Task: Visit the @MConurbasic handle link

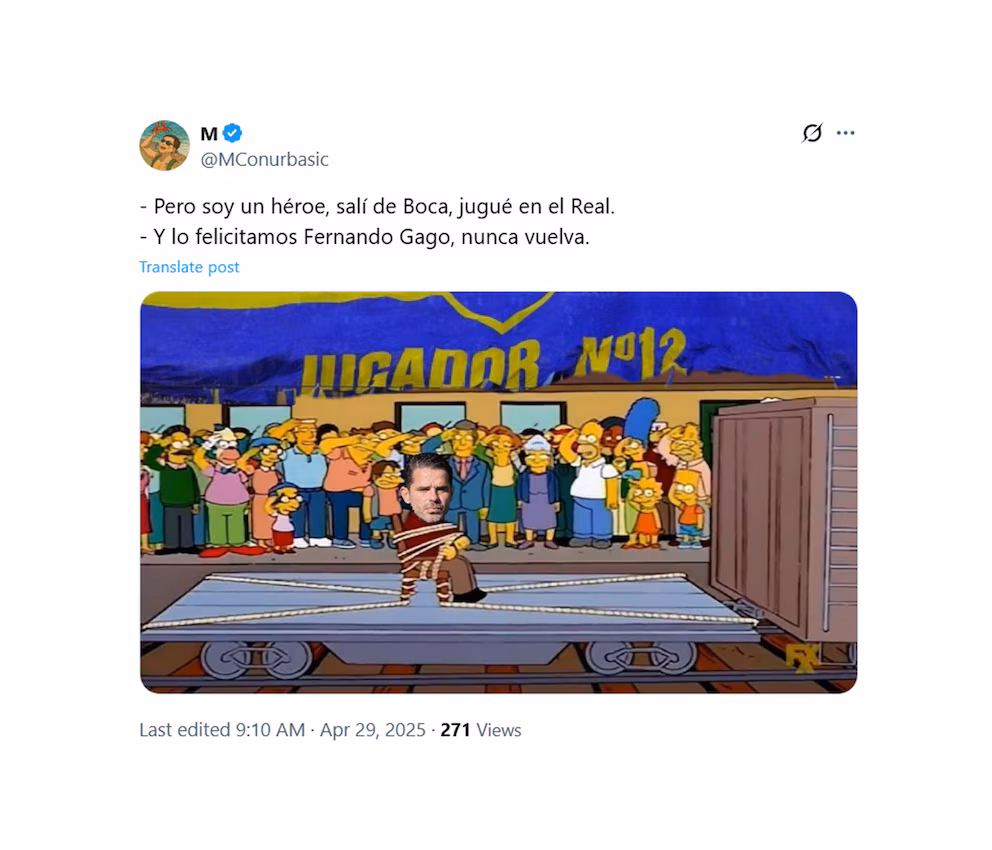Action: (x=264, y=159)
